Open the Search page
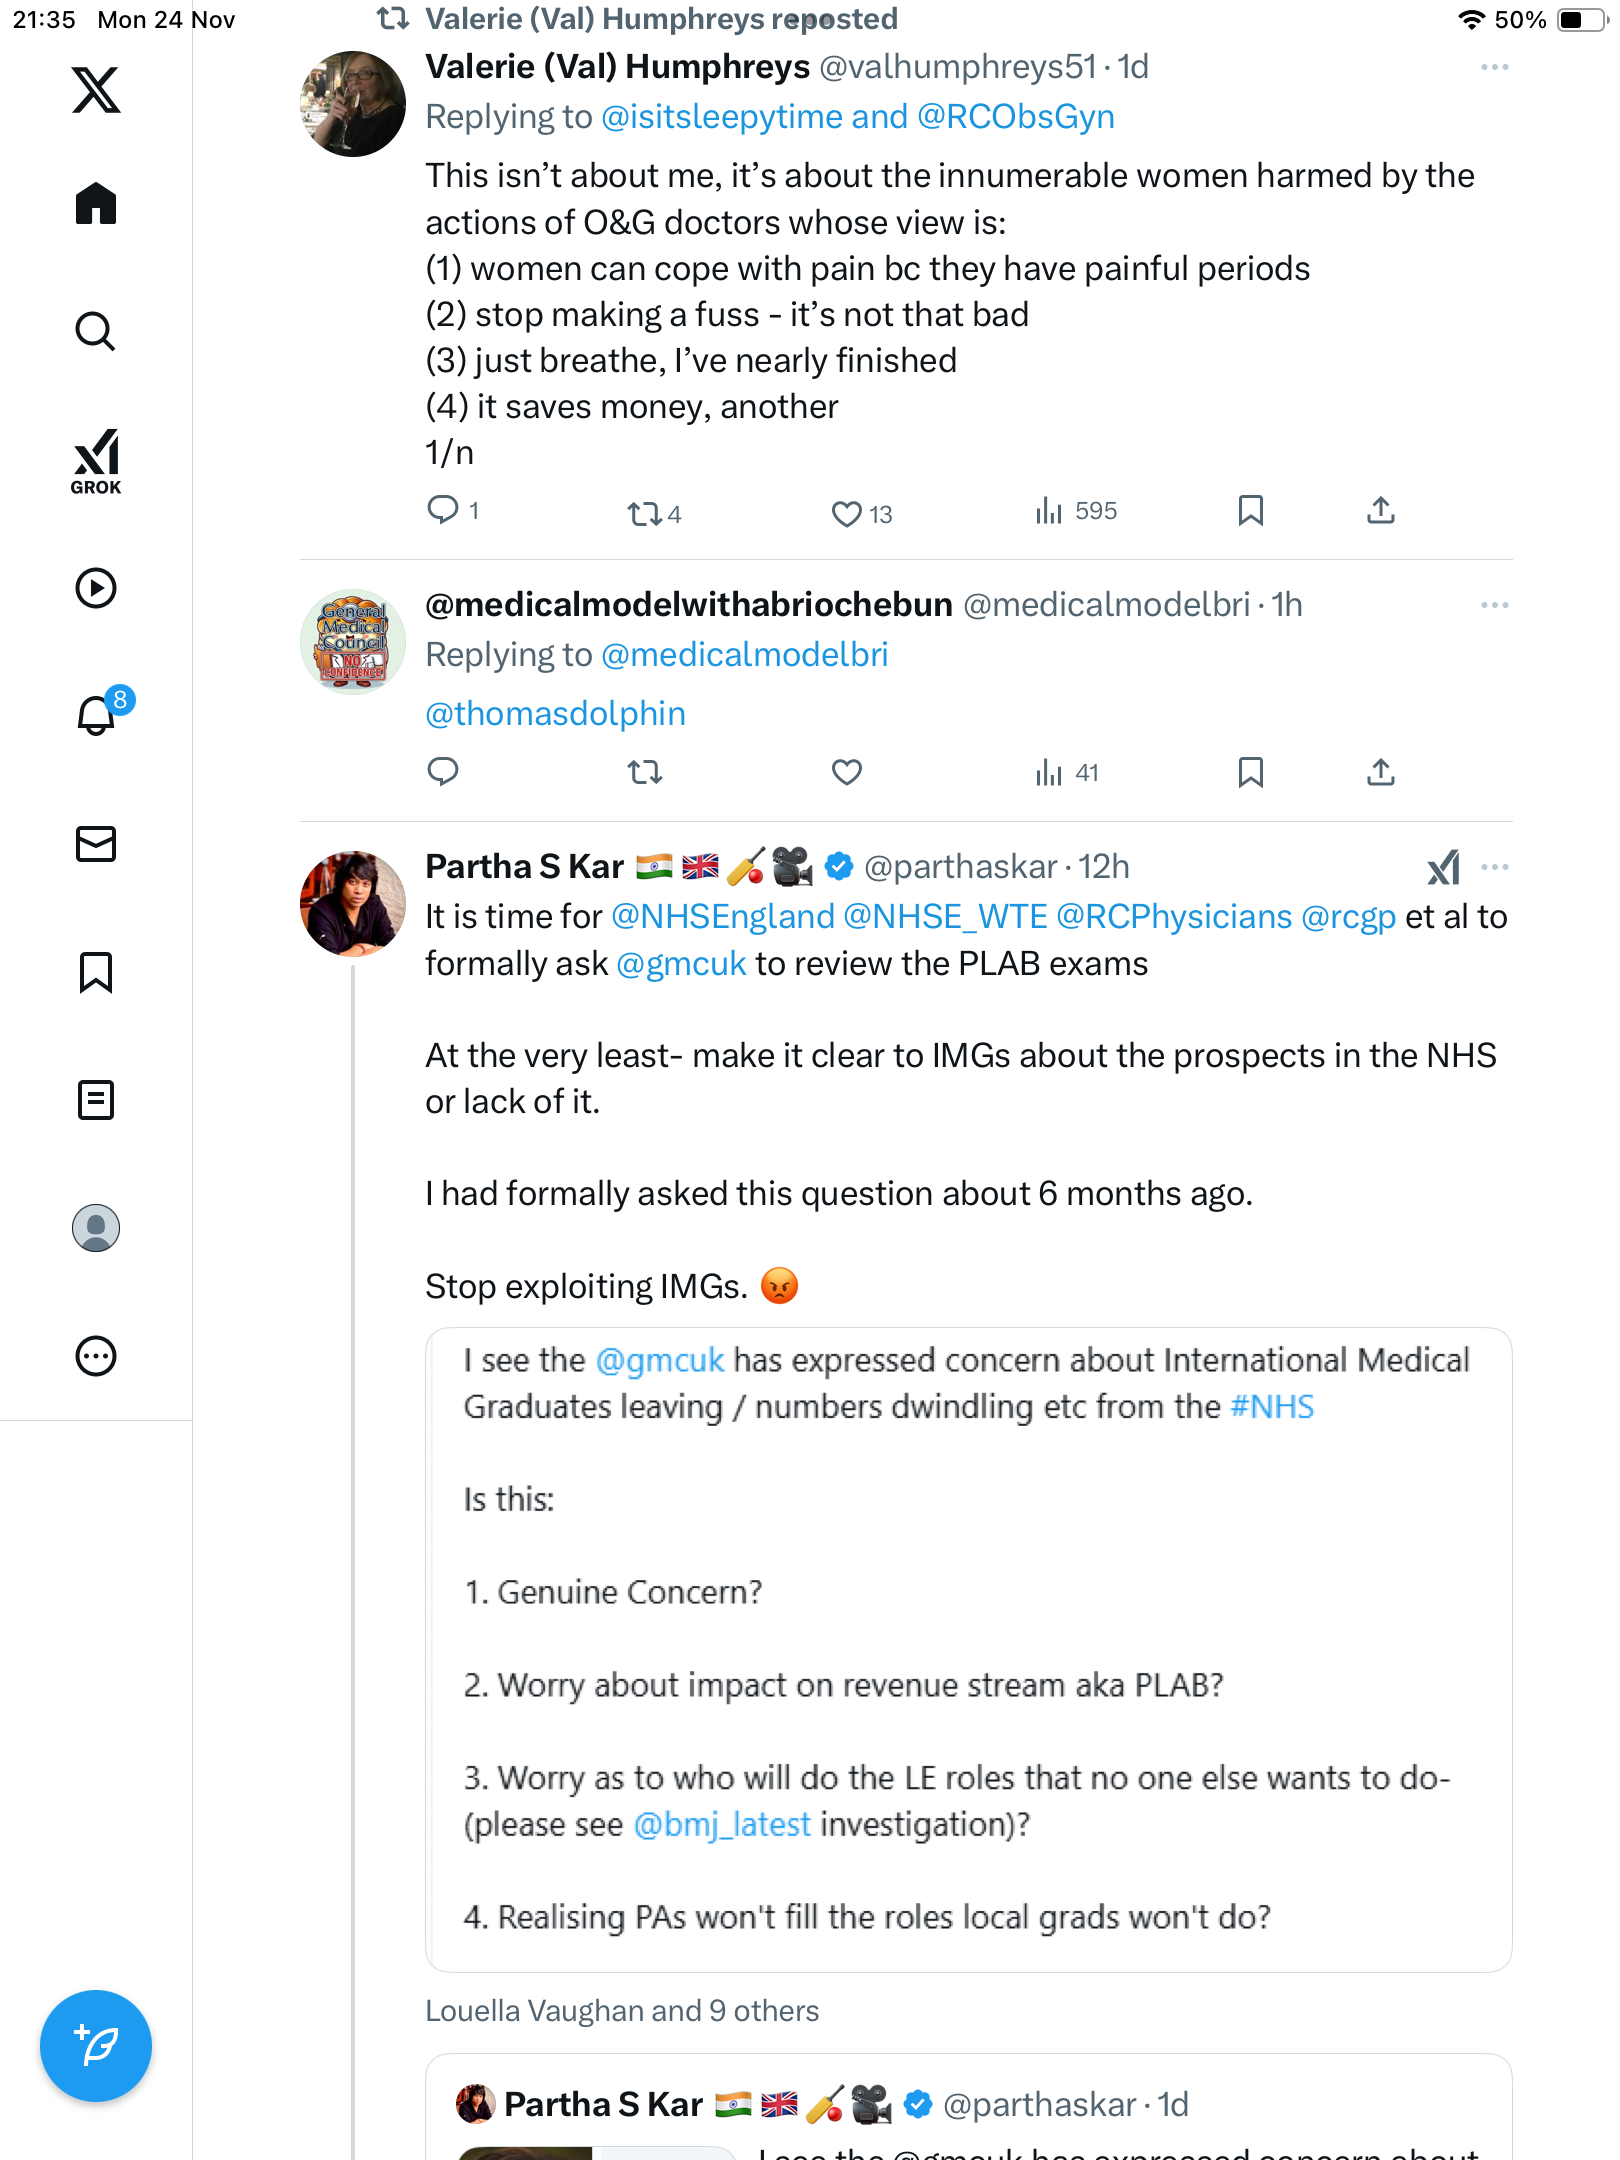1620x2160 pixels. [96, 331]
